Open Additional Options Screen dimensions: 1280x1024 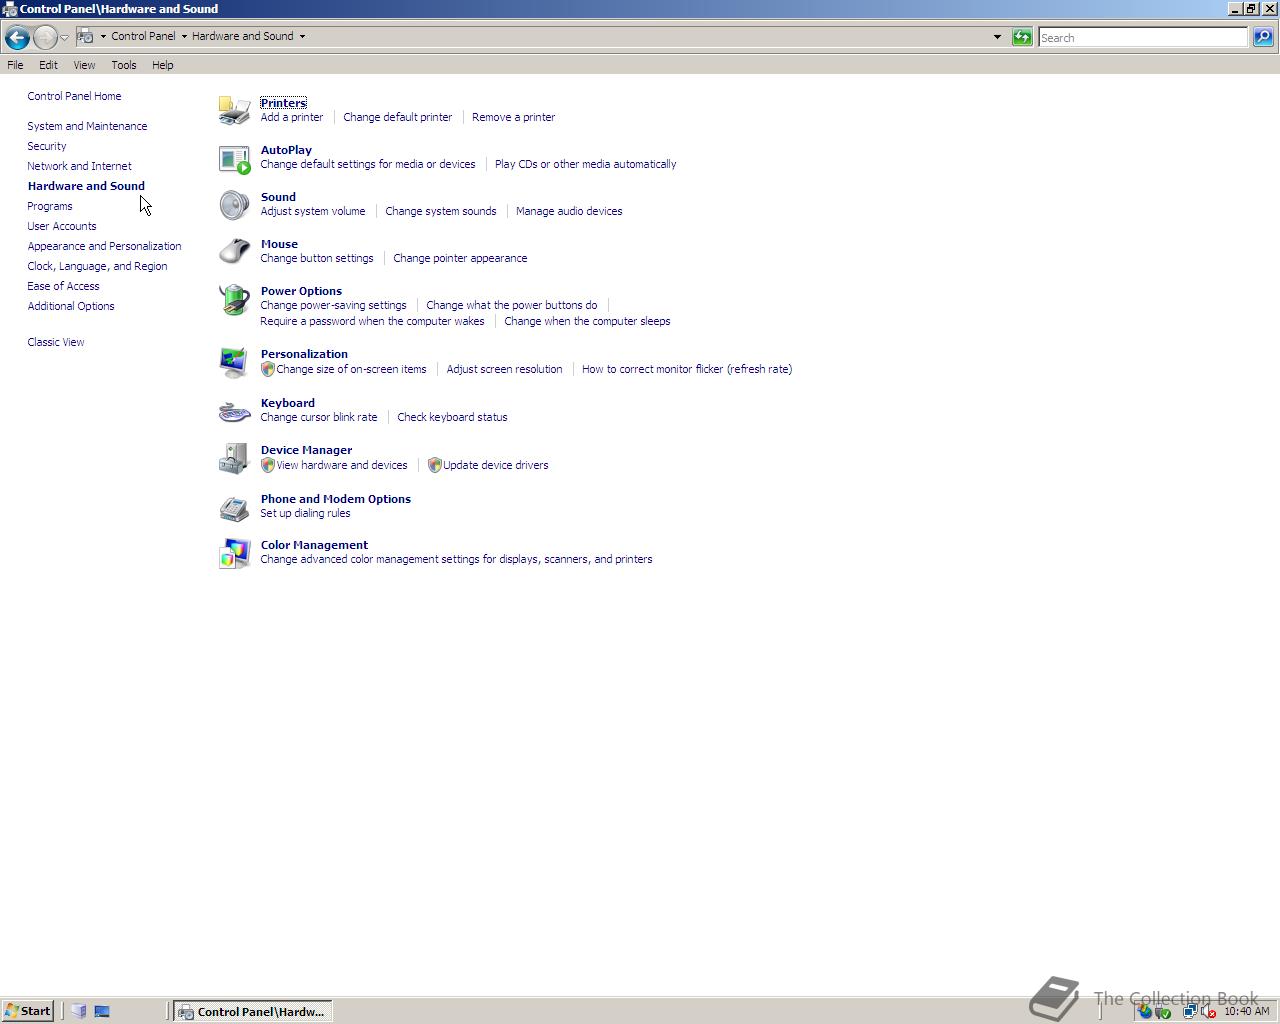click(x=71, y=306)
